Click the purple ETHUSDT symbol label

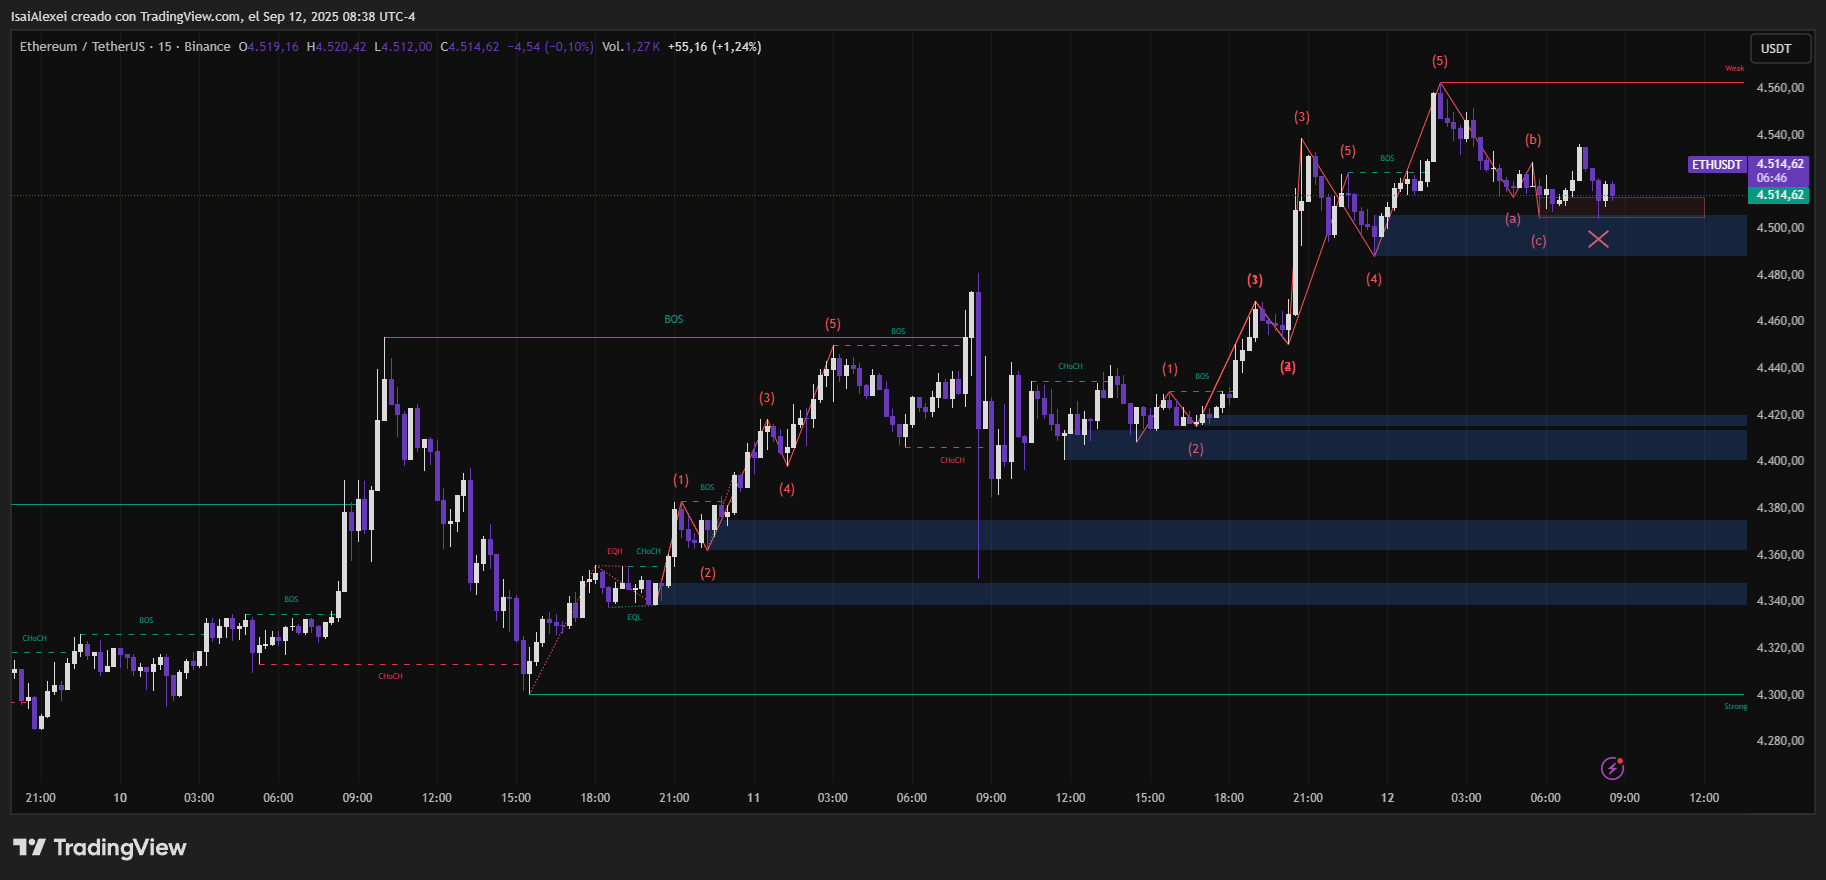tap(1716, 165)
